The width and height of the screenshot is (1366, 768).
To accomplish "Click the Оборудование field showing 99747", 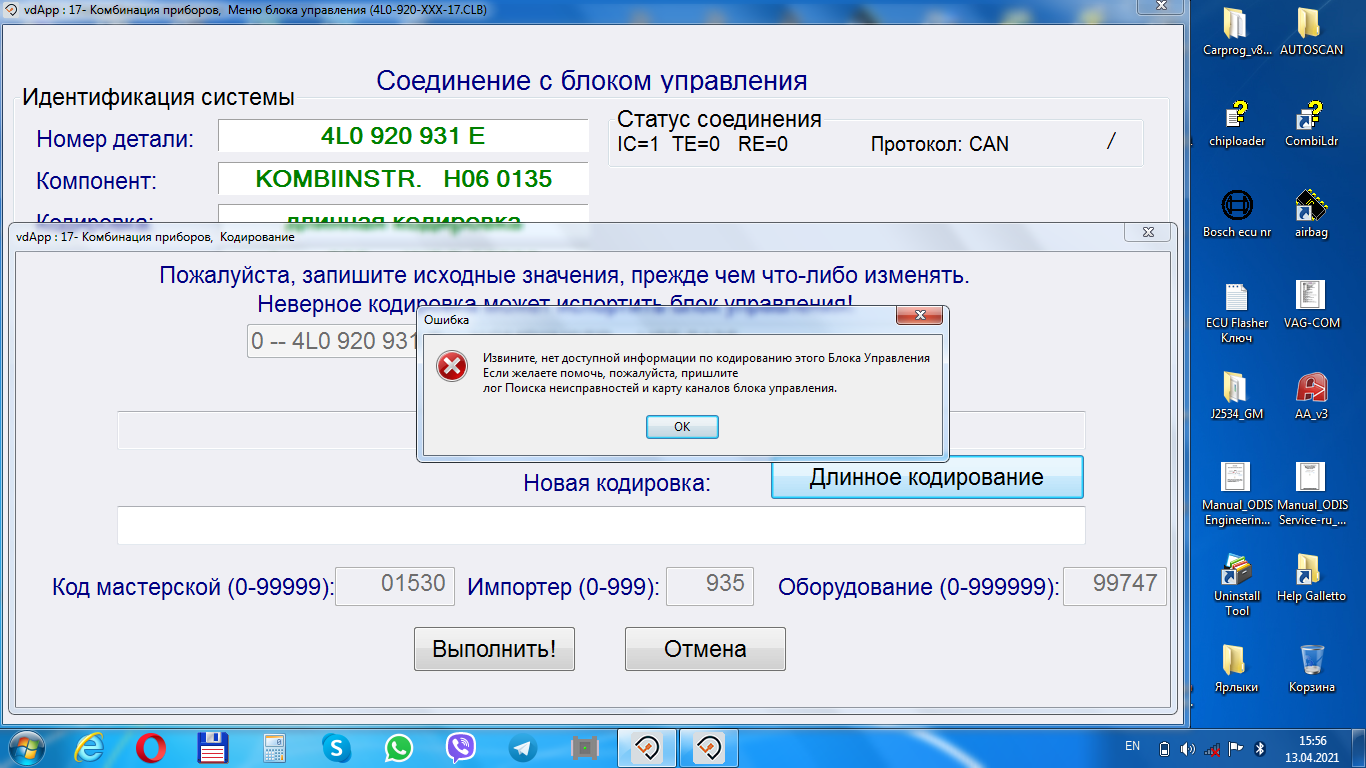I will pos(1115,585).
